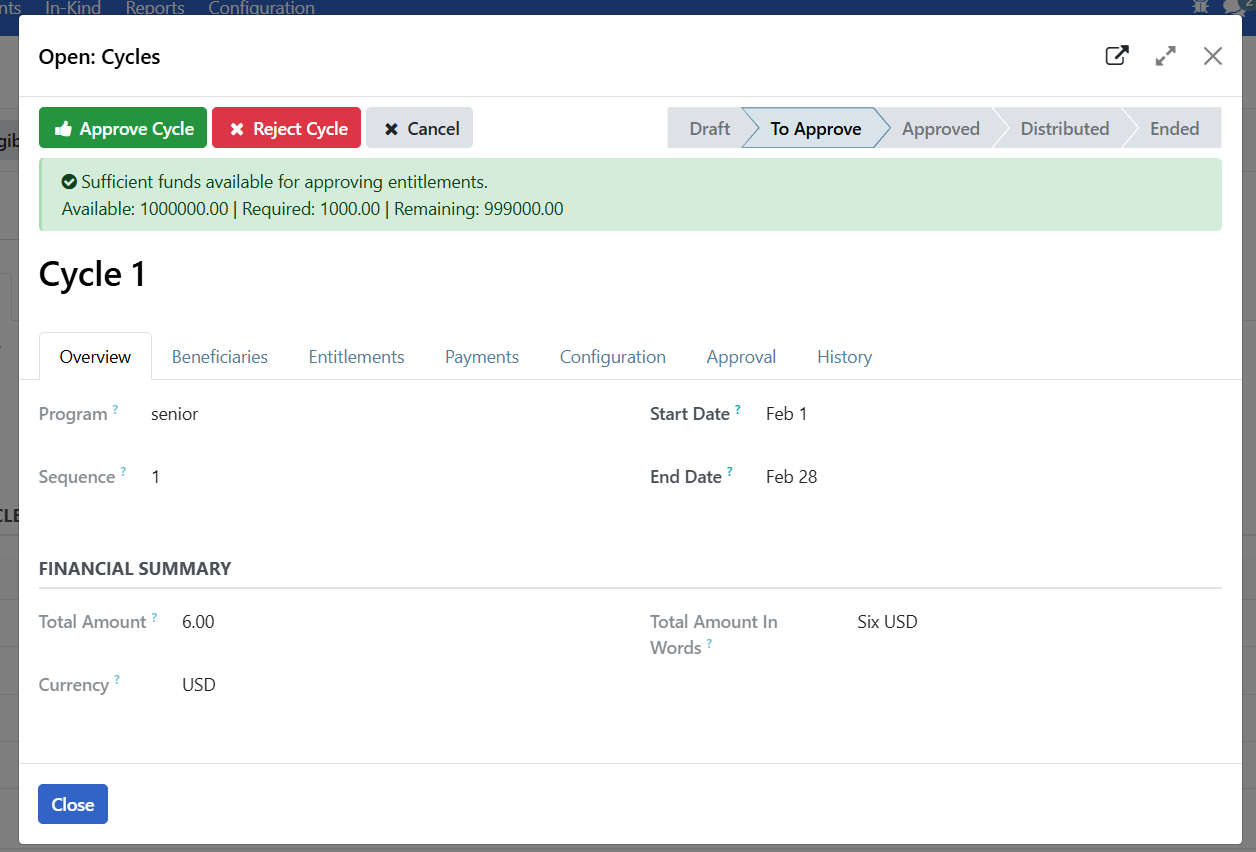Viewport: 1256px width, 852px height.
Task: Click the blue Close button
Action: click(73, 804)
